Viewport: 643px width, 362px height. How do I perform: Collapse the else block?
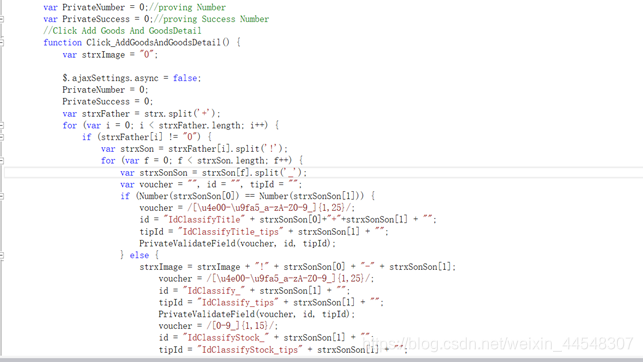[x=1, y=255]
